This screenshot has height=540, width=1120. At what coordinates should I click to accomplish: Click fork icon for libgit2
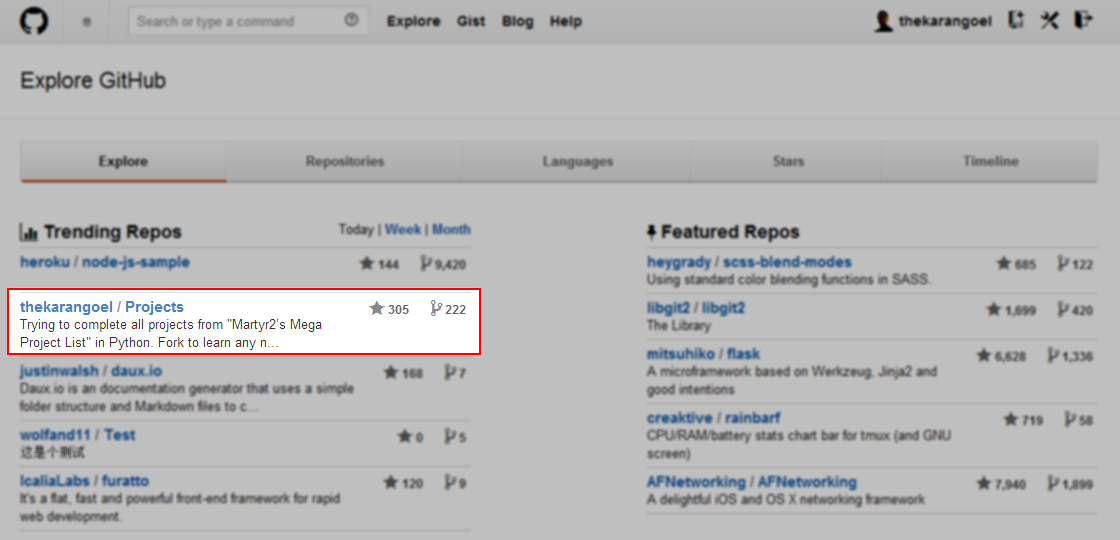[1064, 309]
